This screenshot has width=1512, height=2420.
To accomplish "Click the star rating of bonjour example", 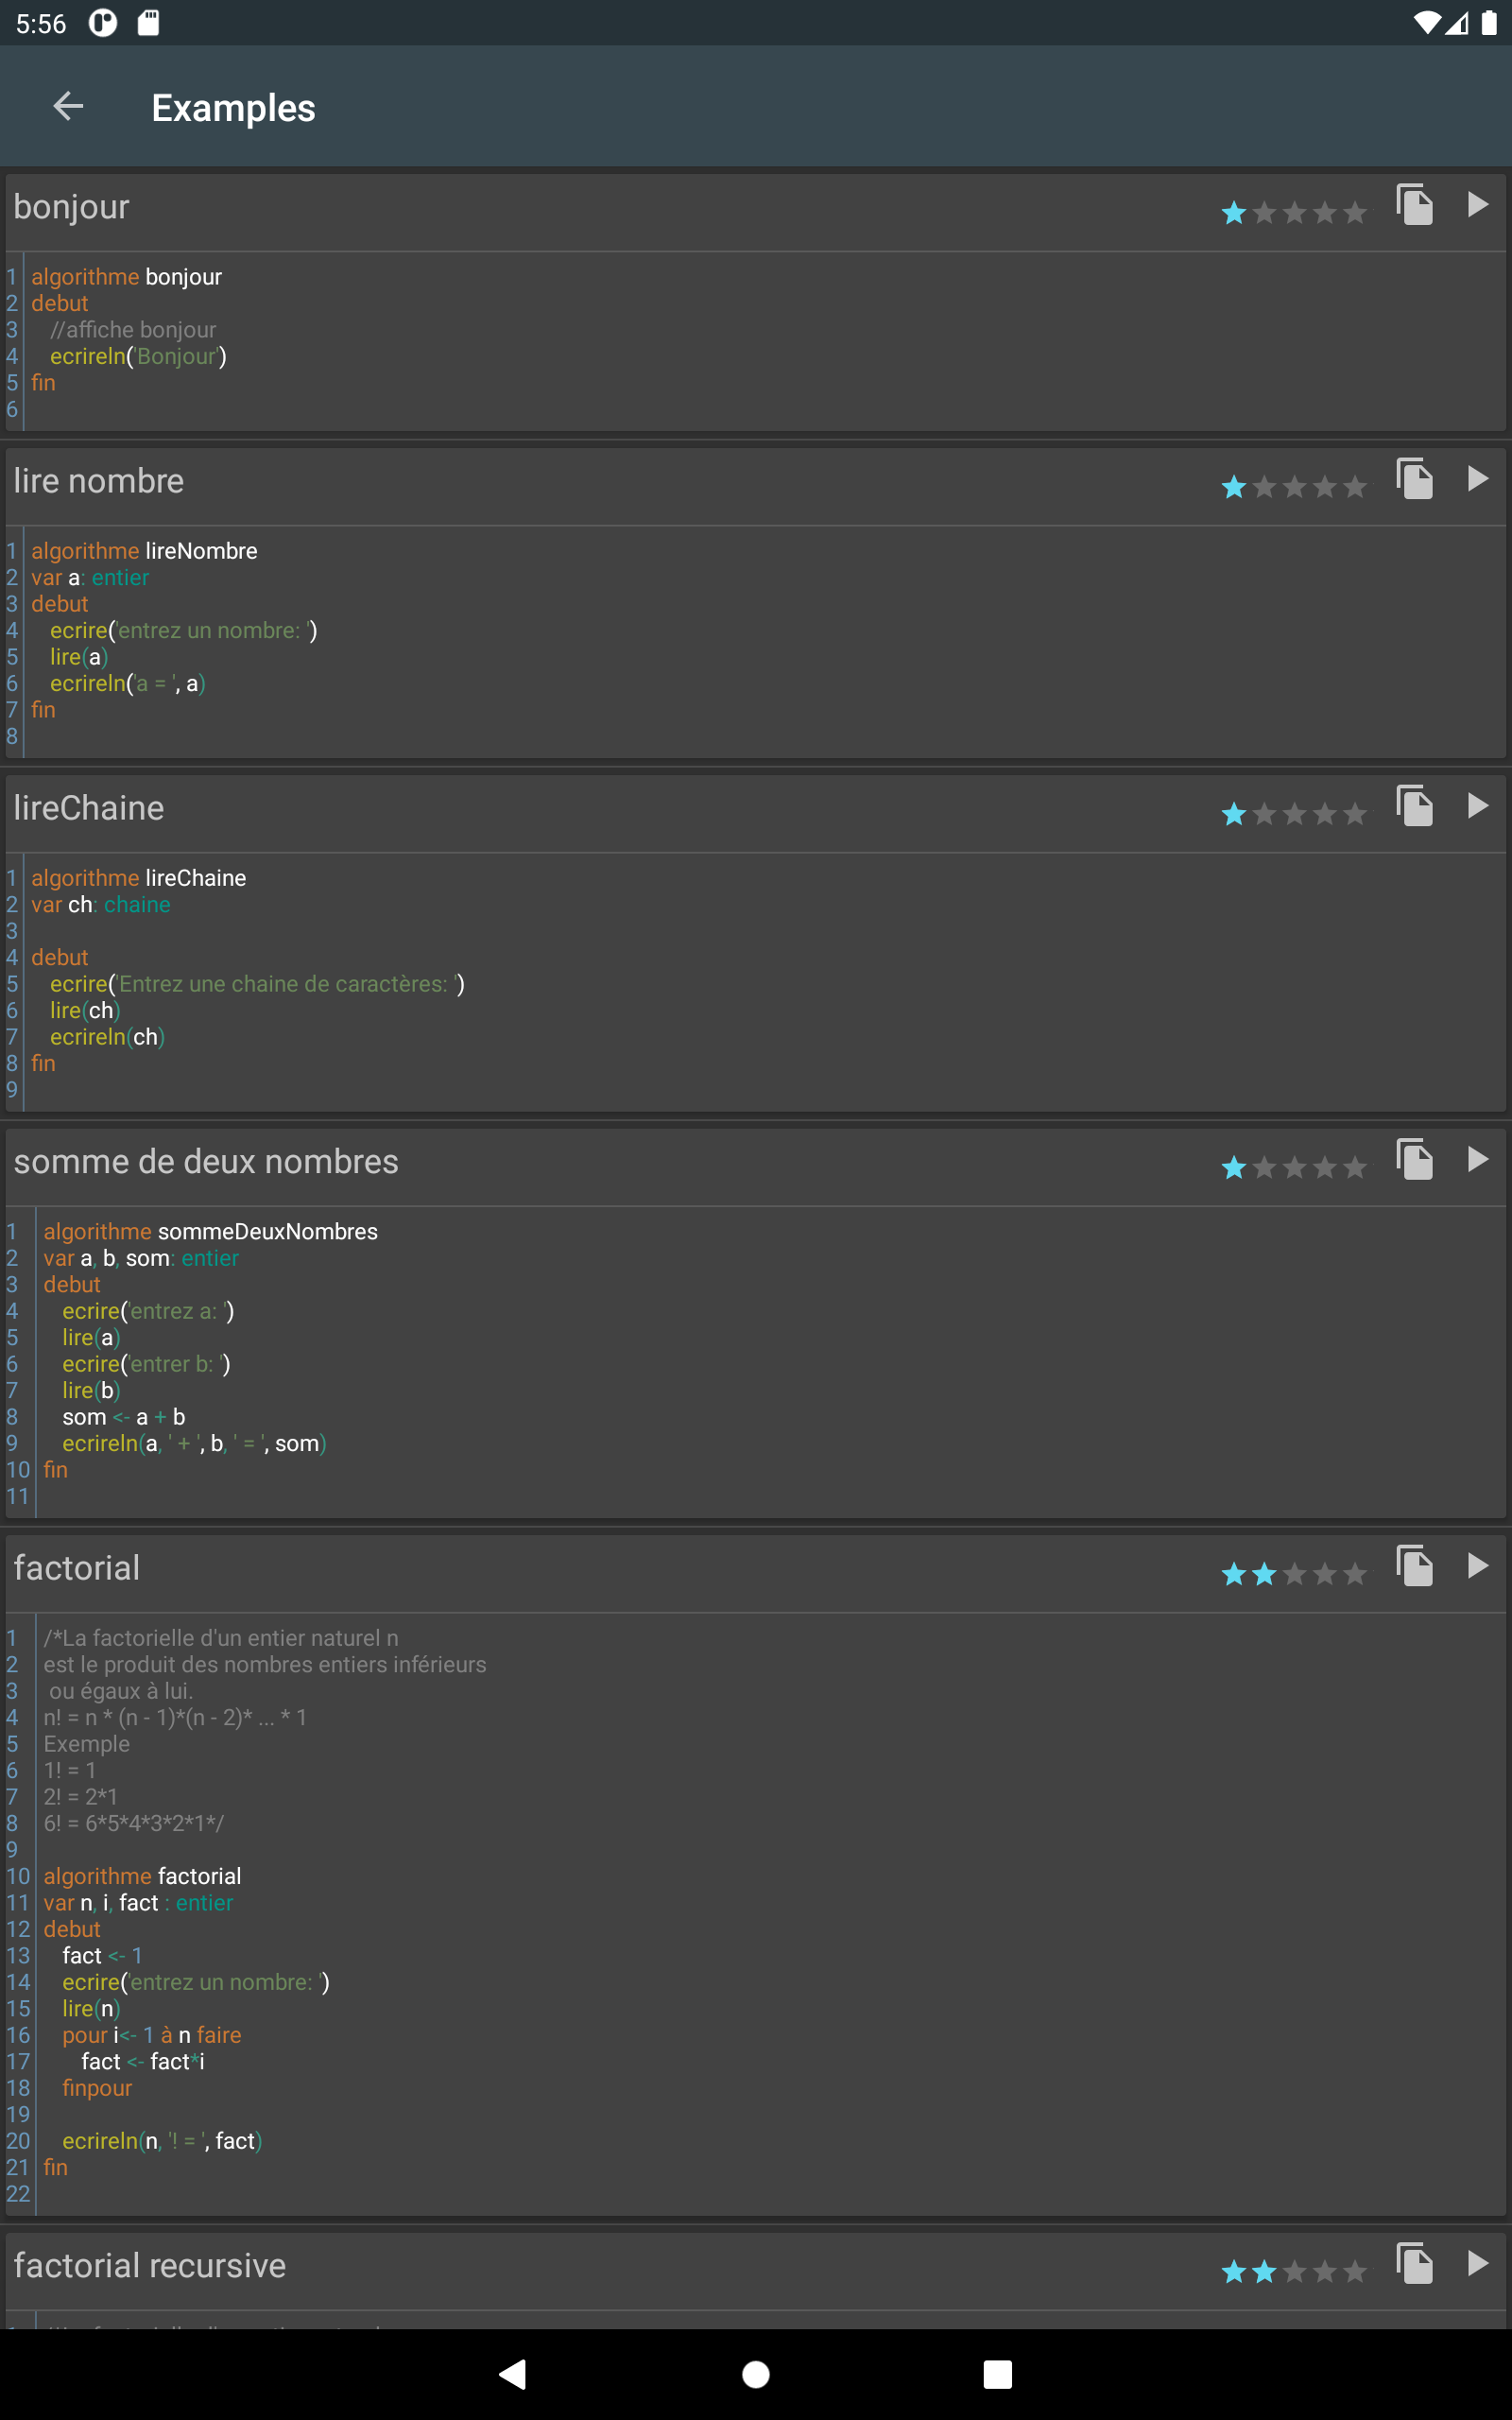I will tap(1293, 213).
